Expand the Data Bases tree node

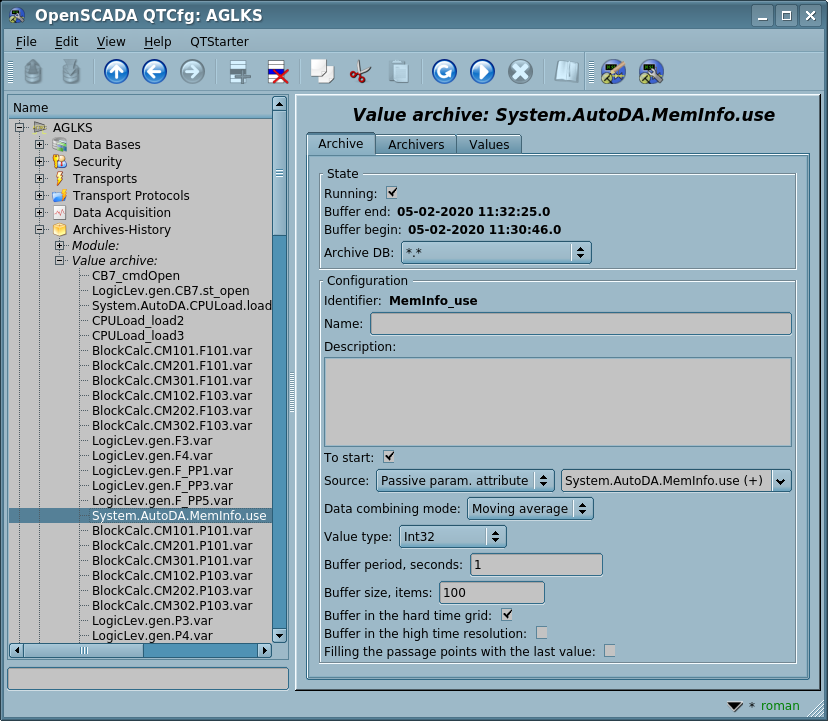pyautogui.click(x=40, y=144)
